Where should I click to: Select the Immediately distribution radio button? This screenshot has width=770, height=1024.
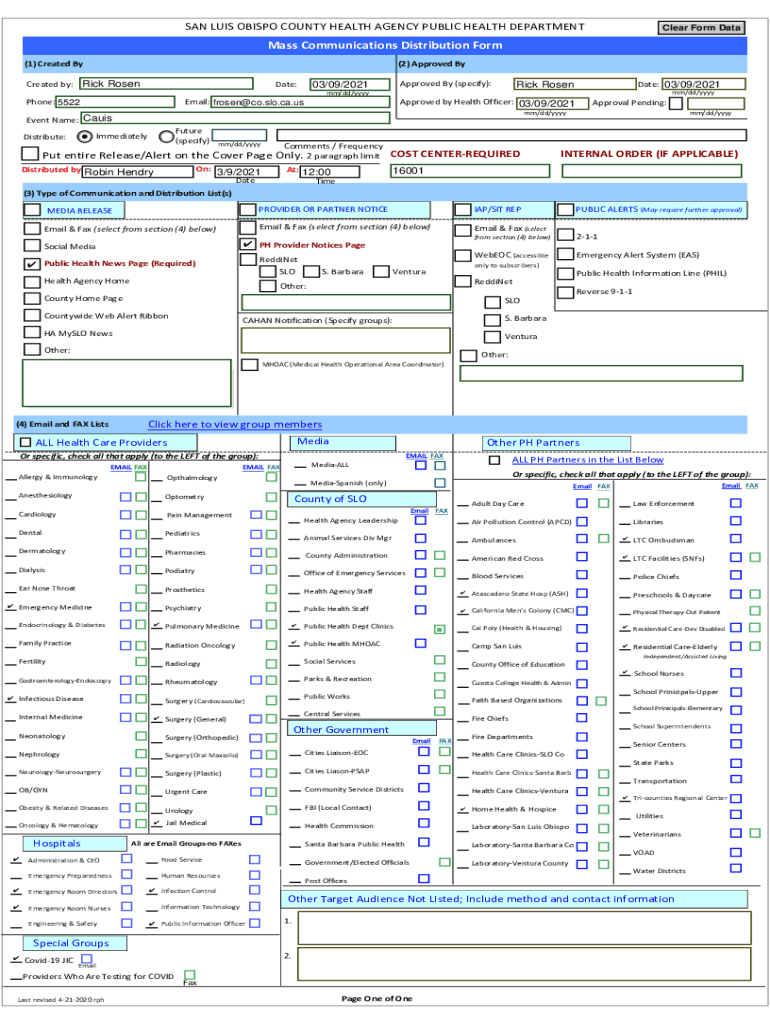84,136
